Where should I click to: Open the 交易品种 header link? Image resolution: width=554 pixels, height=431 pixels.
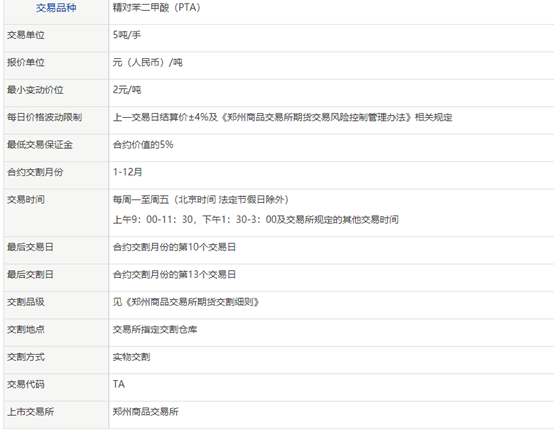point(56,8)
